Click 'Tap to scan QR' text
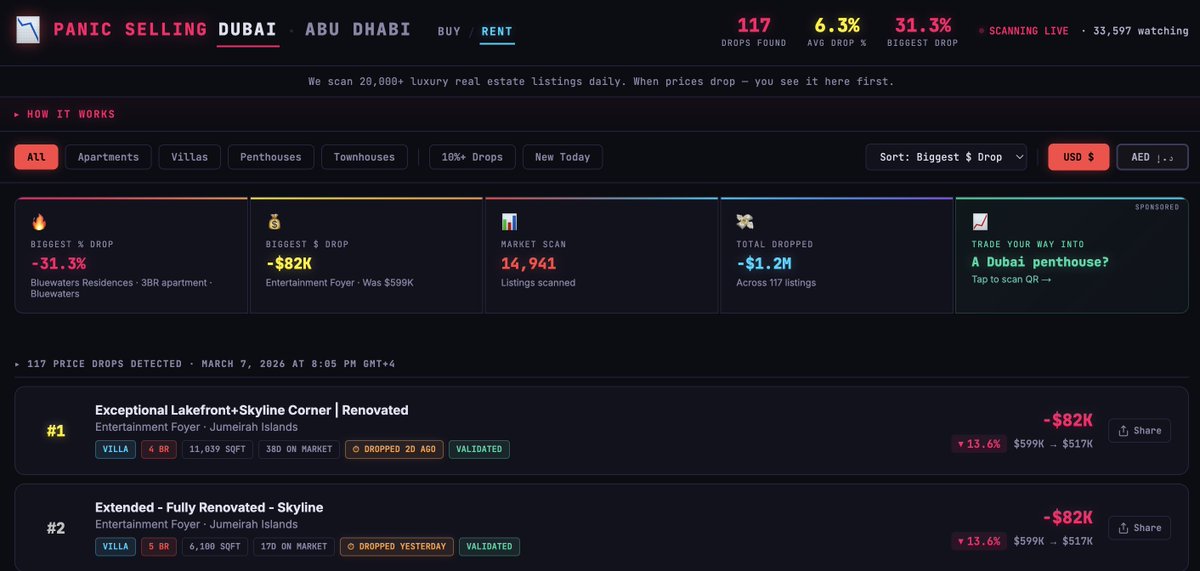 pos(1011,279)
